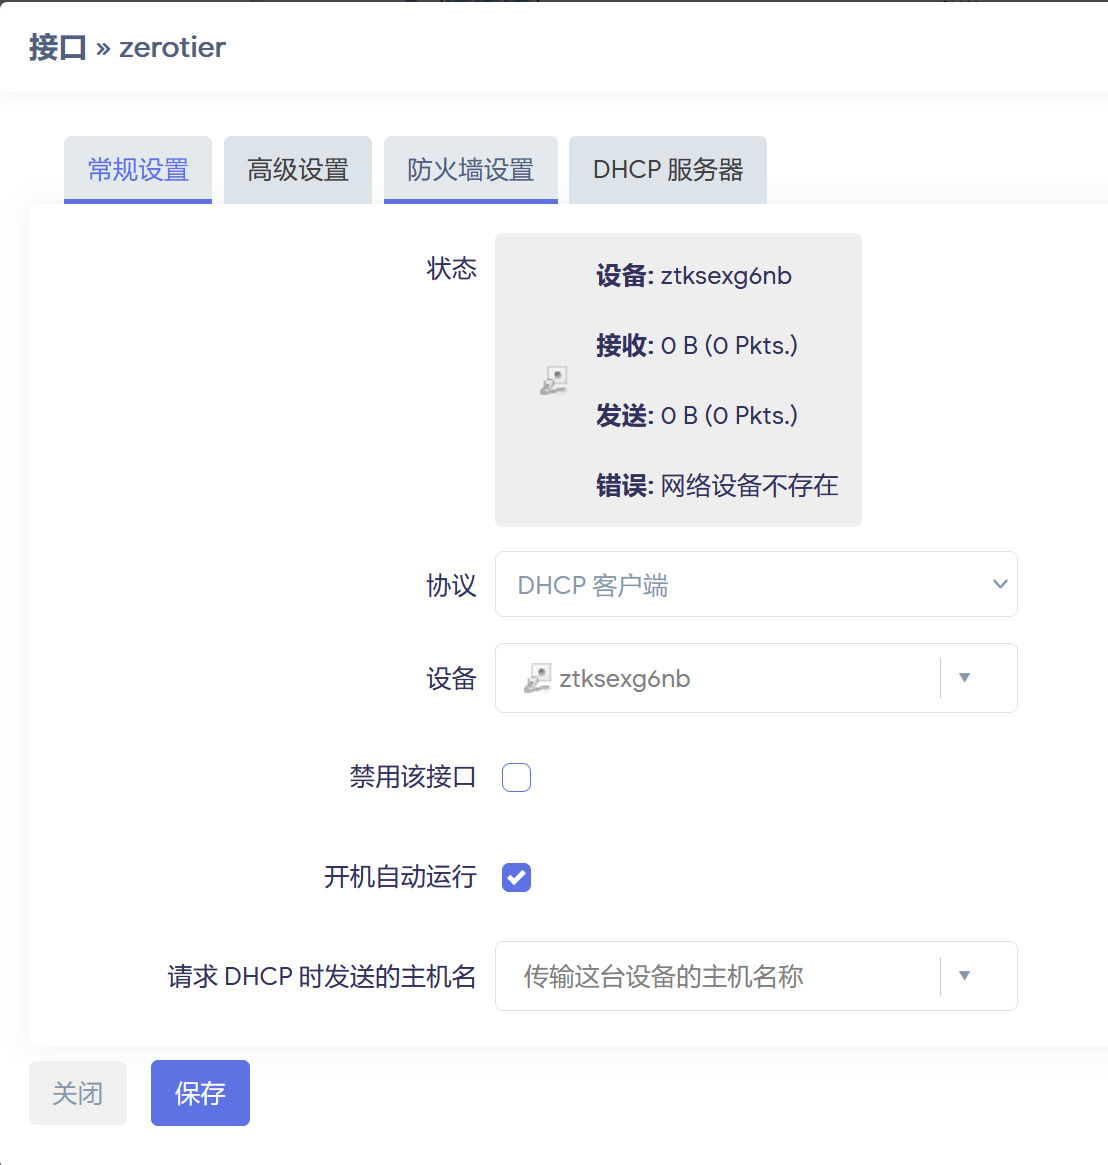Click the 禁用该接口 label

pos(412,777)
